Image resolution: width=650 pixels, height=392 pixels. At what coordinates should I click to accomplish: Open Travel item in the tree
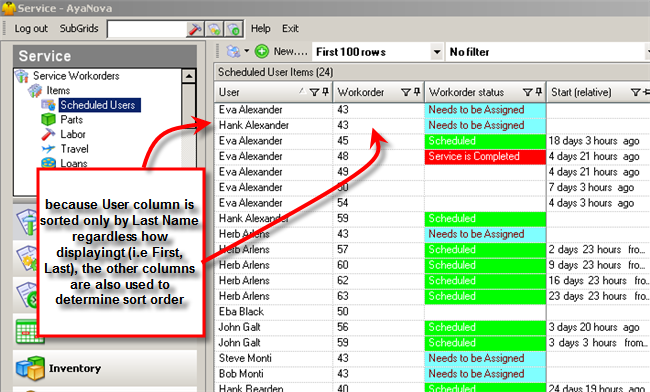(x=74, y=149)
